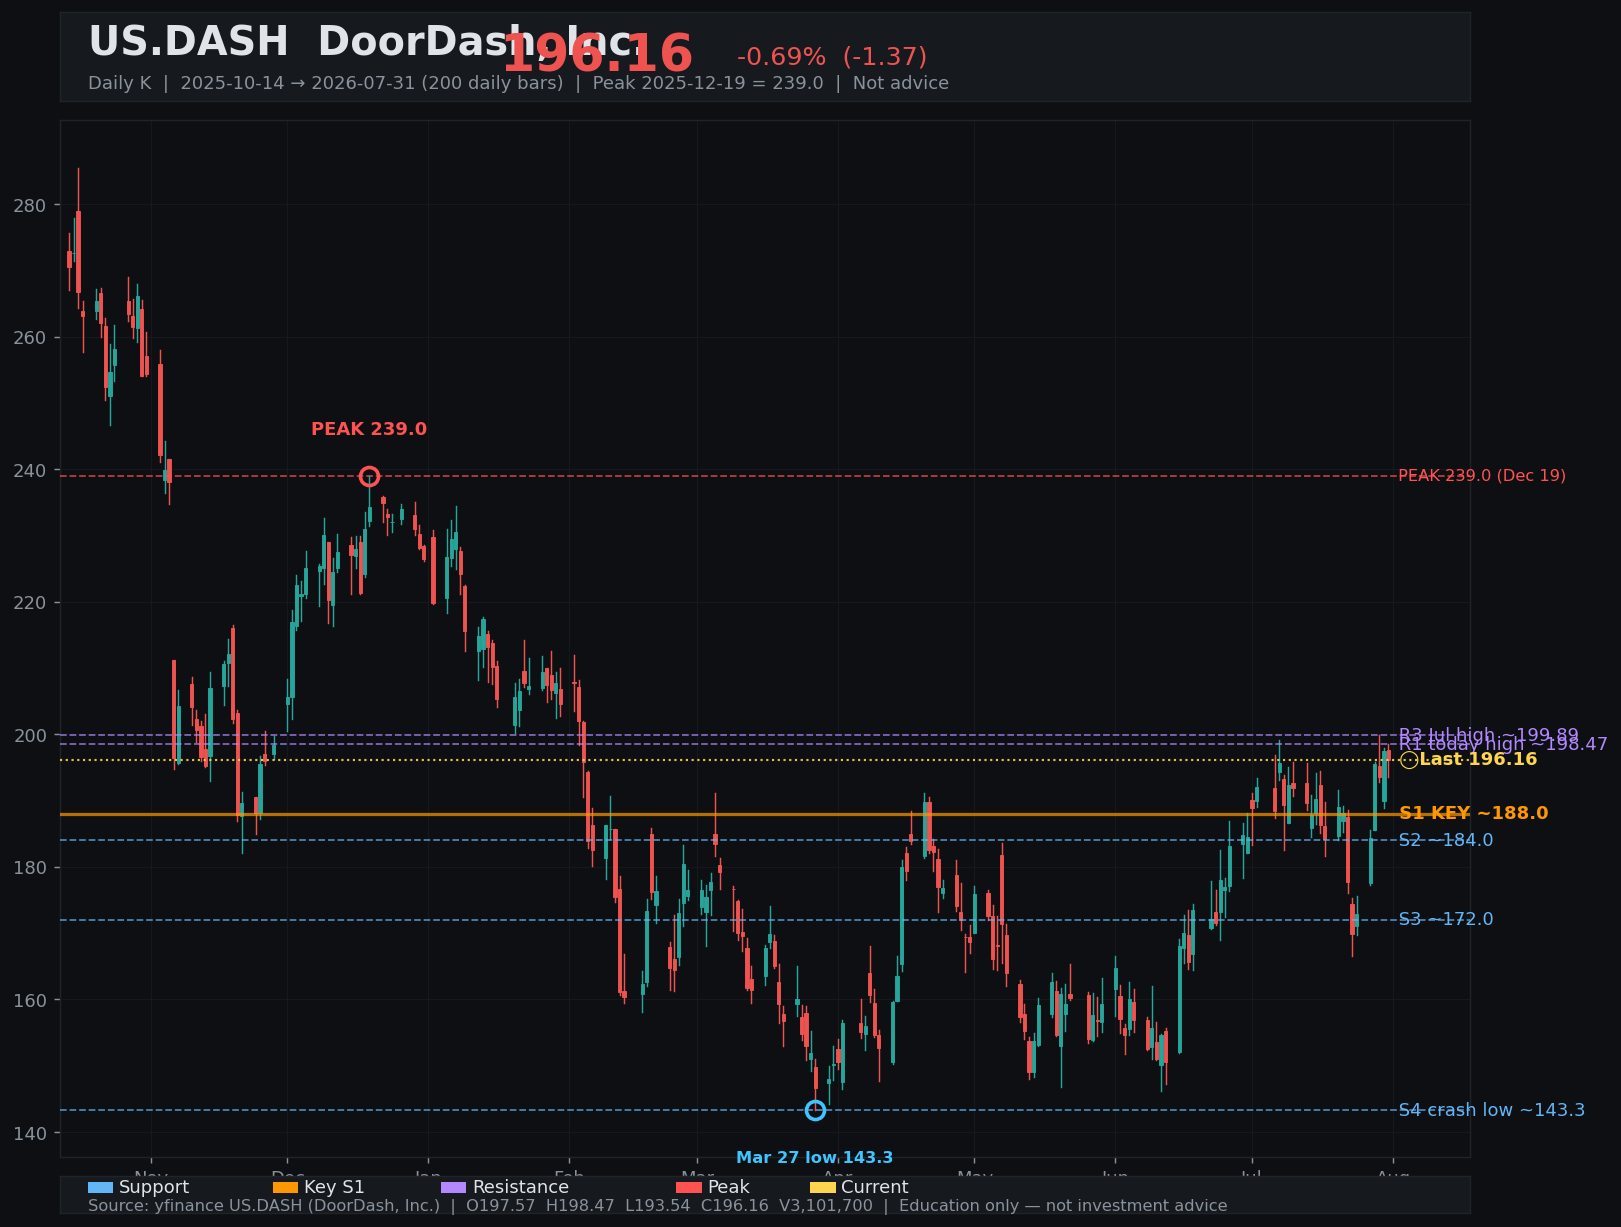
Task: Select the blue circle marker at the March 27 low
Action: (815, 1110)
